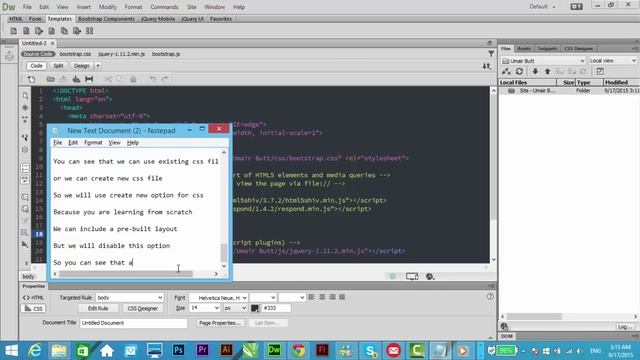Image resolution: width=640 pixels, height=360 pixels.
Task: Click the Source Code button
Action: click(x=38, y=54)
